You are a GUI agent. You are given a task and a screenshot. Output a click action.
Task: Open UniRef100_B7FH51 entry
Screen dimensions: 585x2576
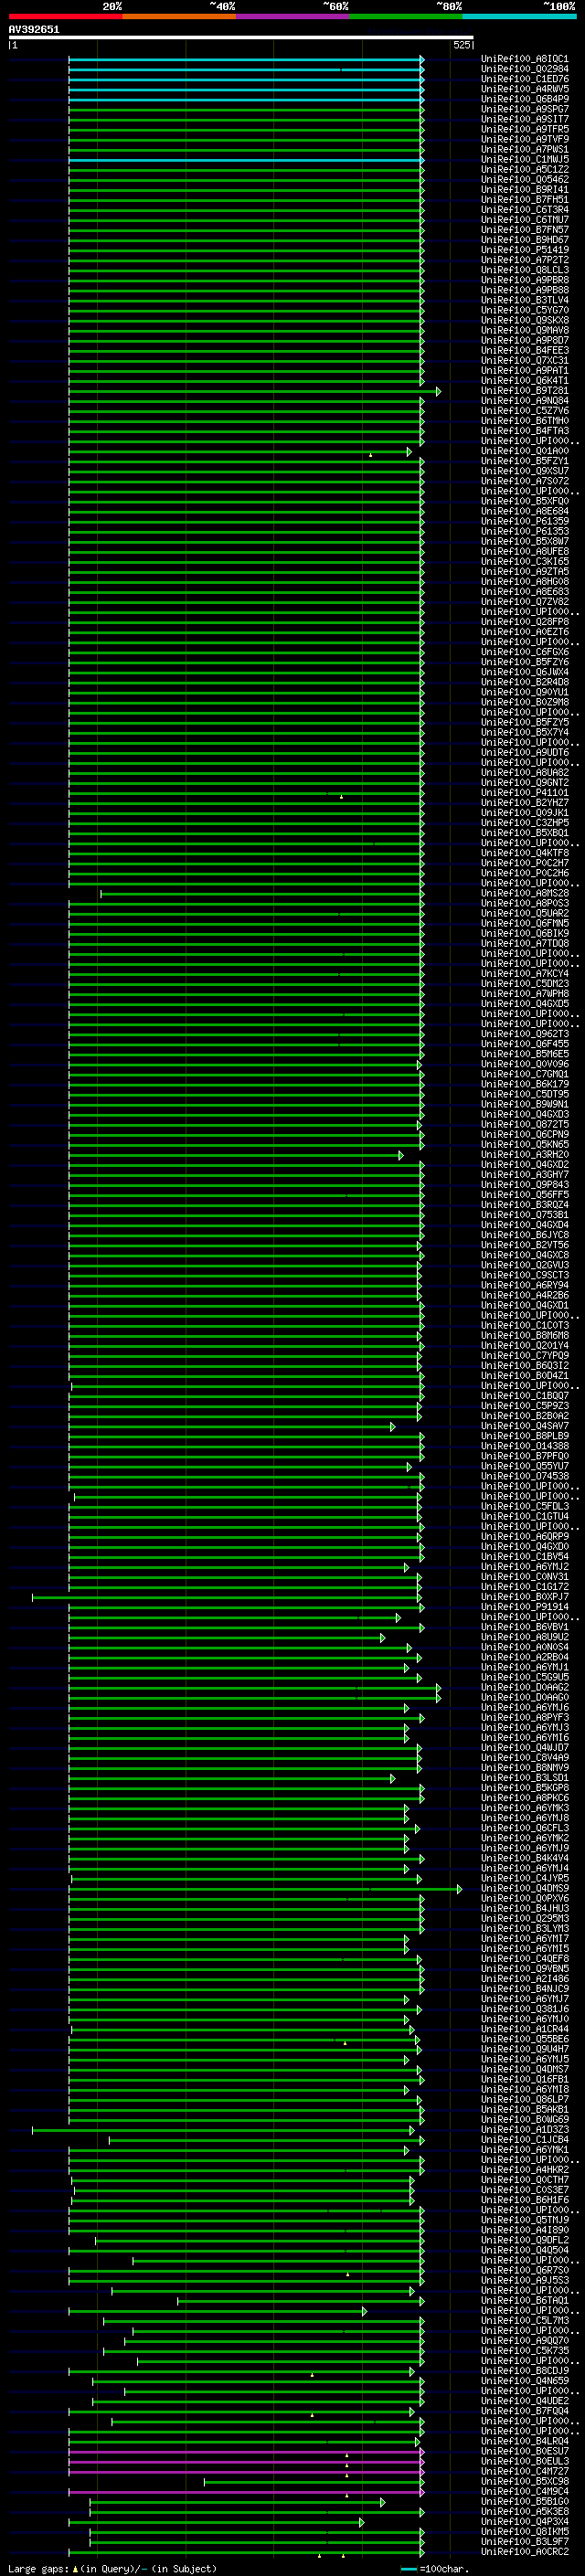[525, 199]
